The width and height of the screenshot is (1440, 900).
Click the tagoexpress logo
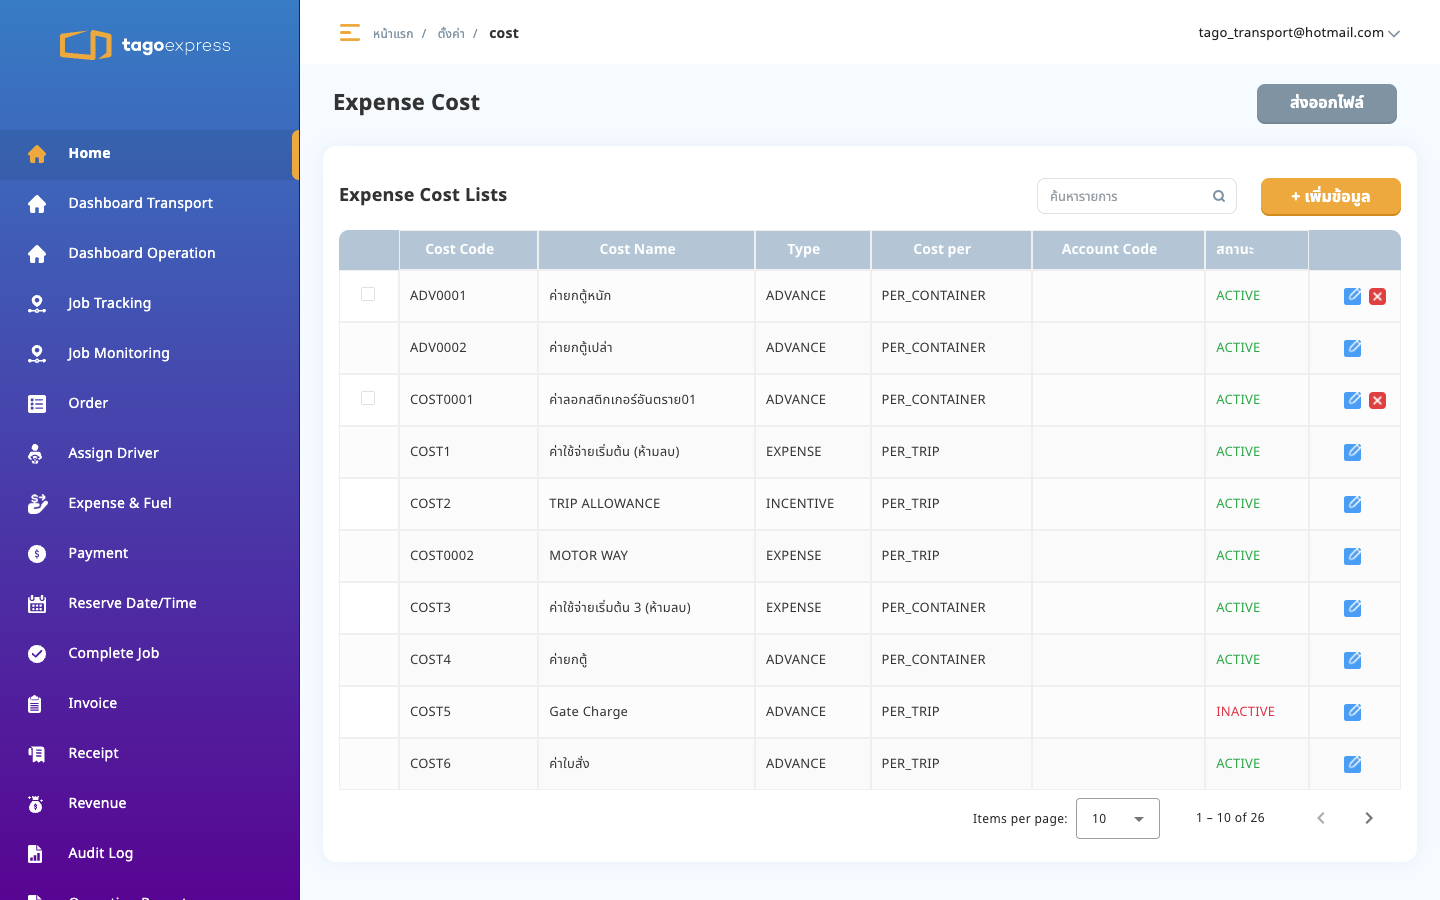click(x=146, y=45)
